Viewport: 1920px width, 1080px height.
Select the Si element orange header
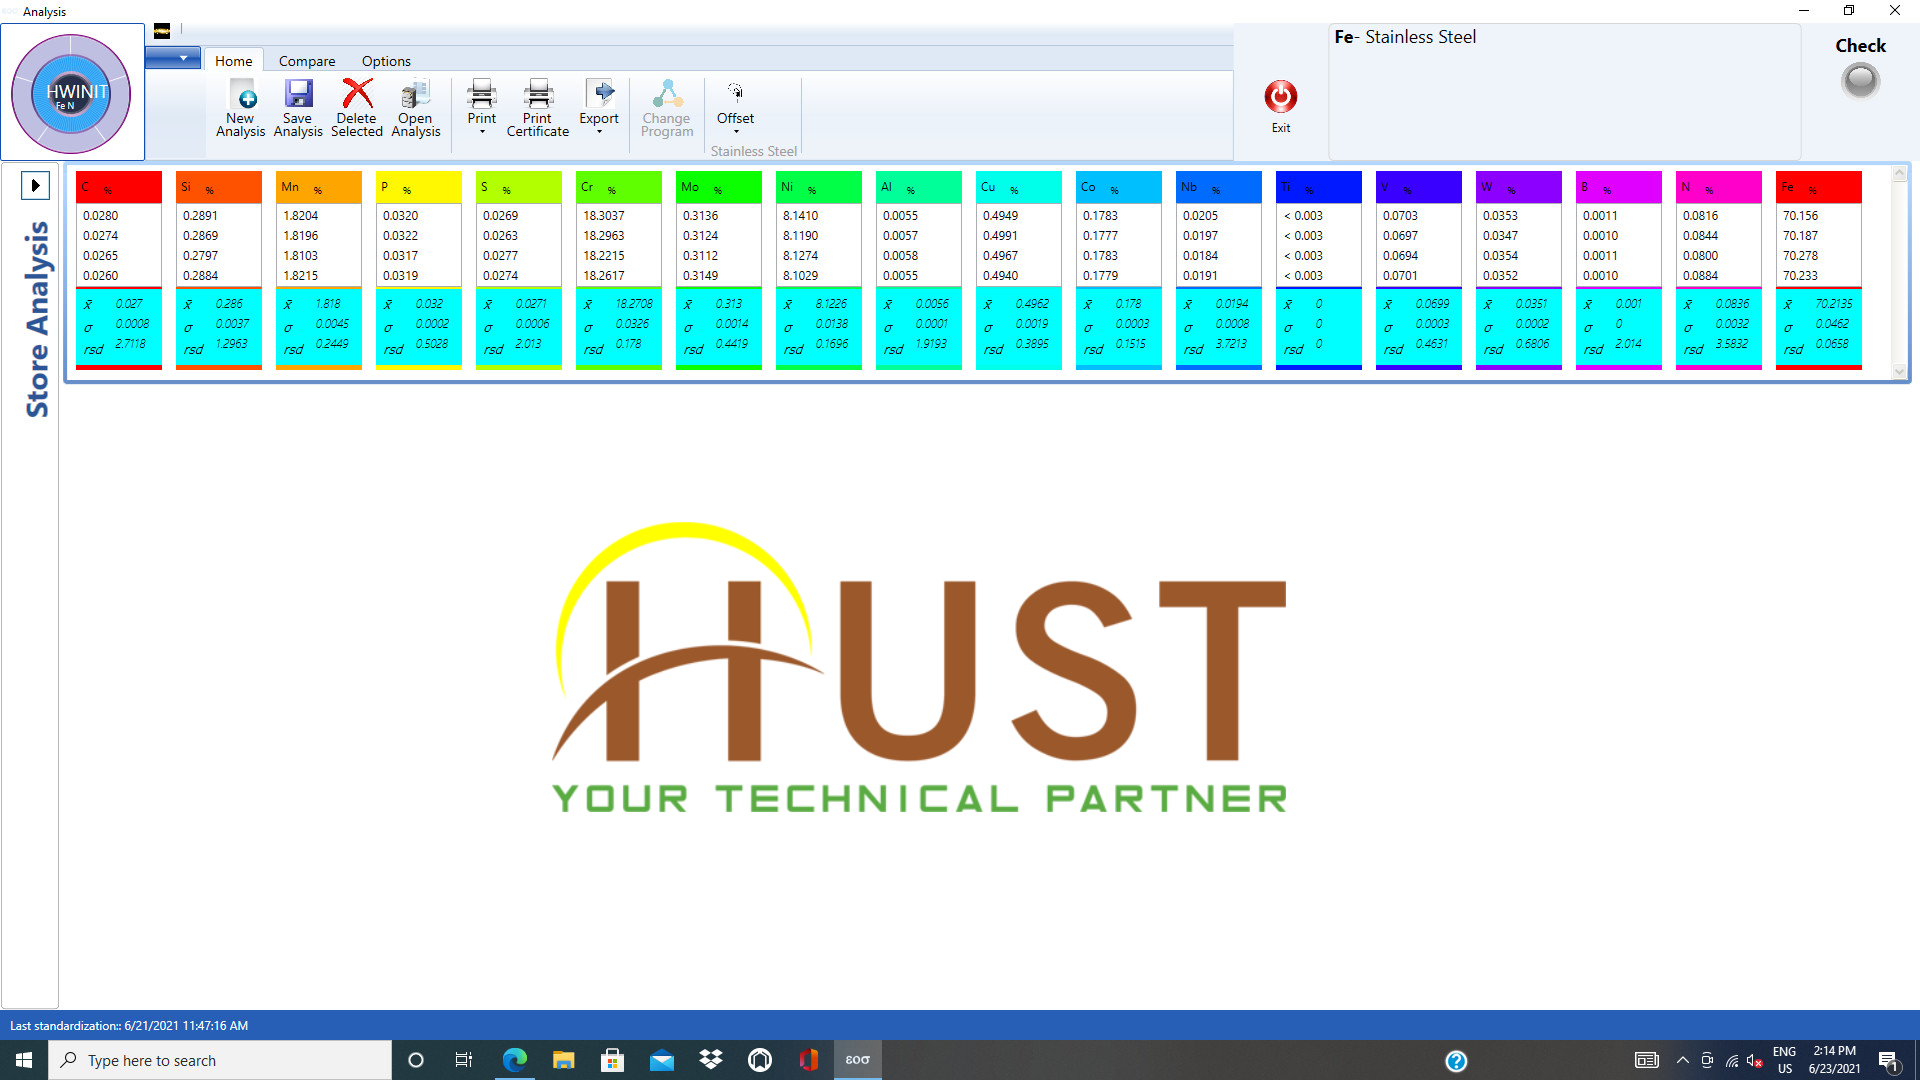click(219, 187)
